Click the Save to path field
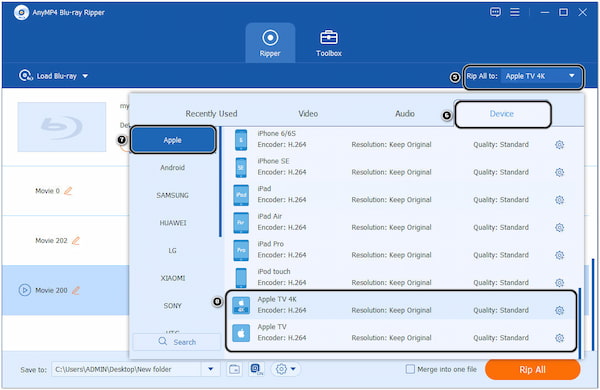600x390 pixels. point(126,369)
